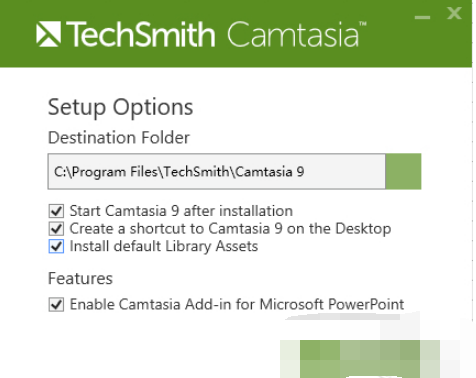Click the blurred green button at bottom right
The width and height of the screenshot is (476, 378).
tap(360, 359)
